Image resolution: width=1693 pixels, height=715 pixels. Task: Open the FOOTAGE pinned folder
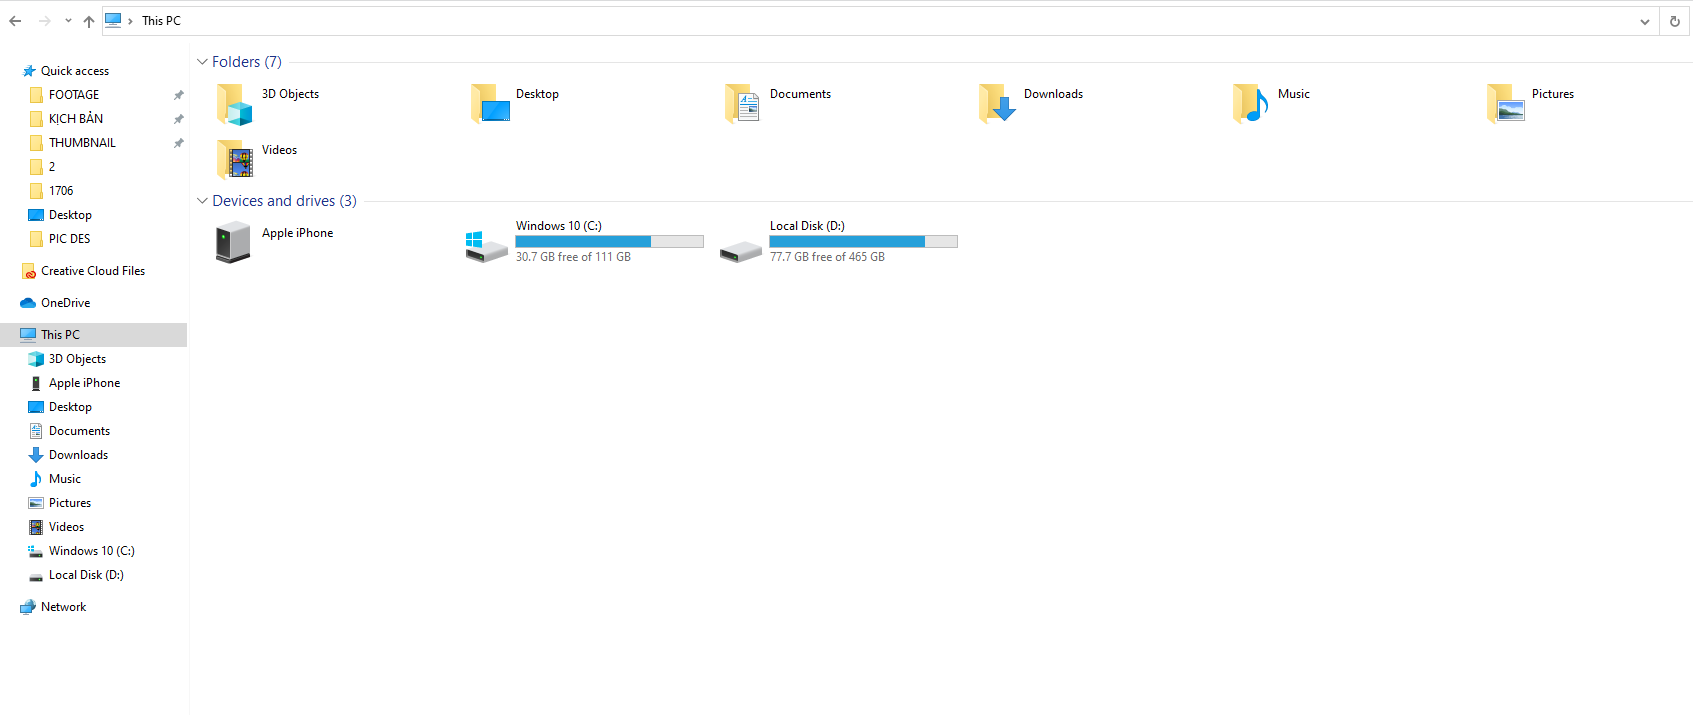(x=74, y=95)
